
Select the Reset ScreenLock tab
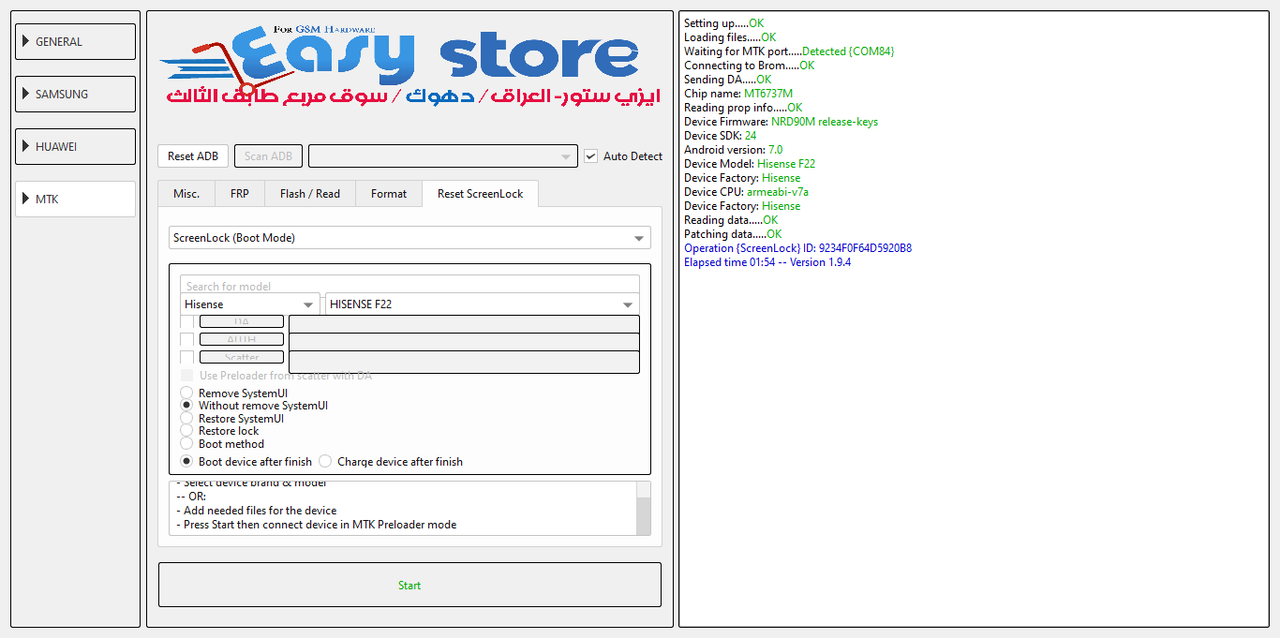[480, 193]
